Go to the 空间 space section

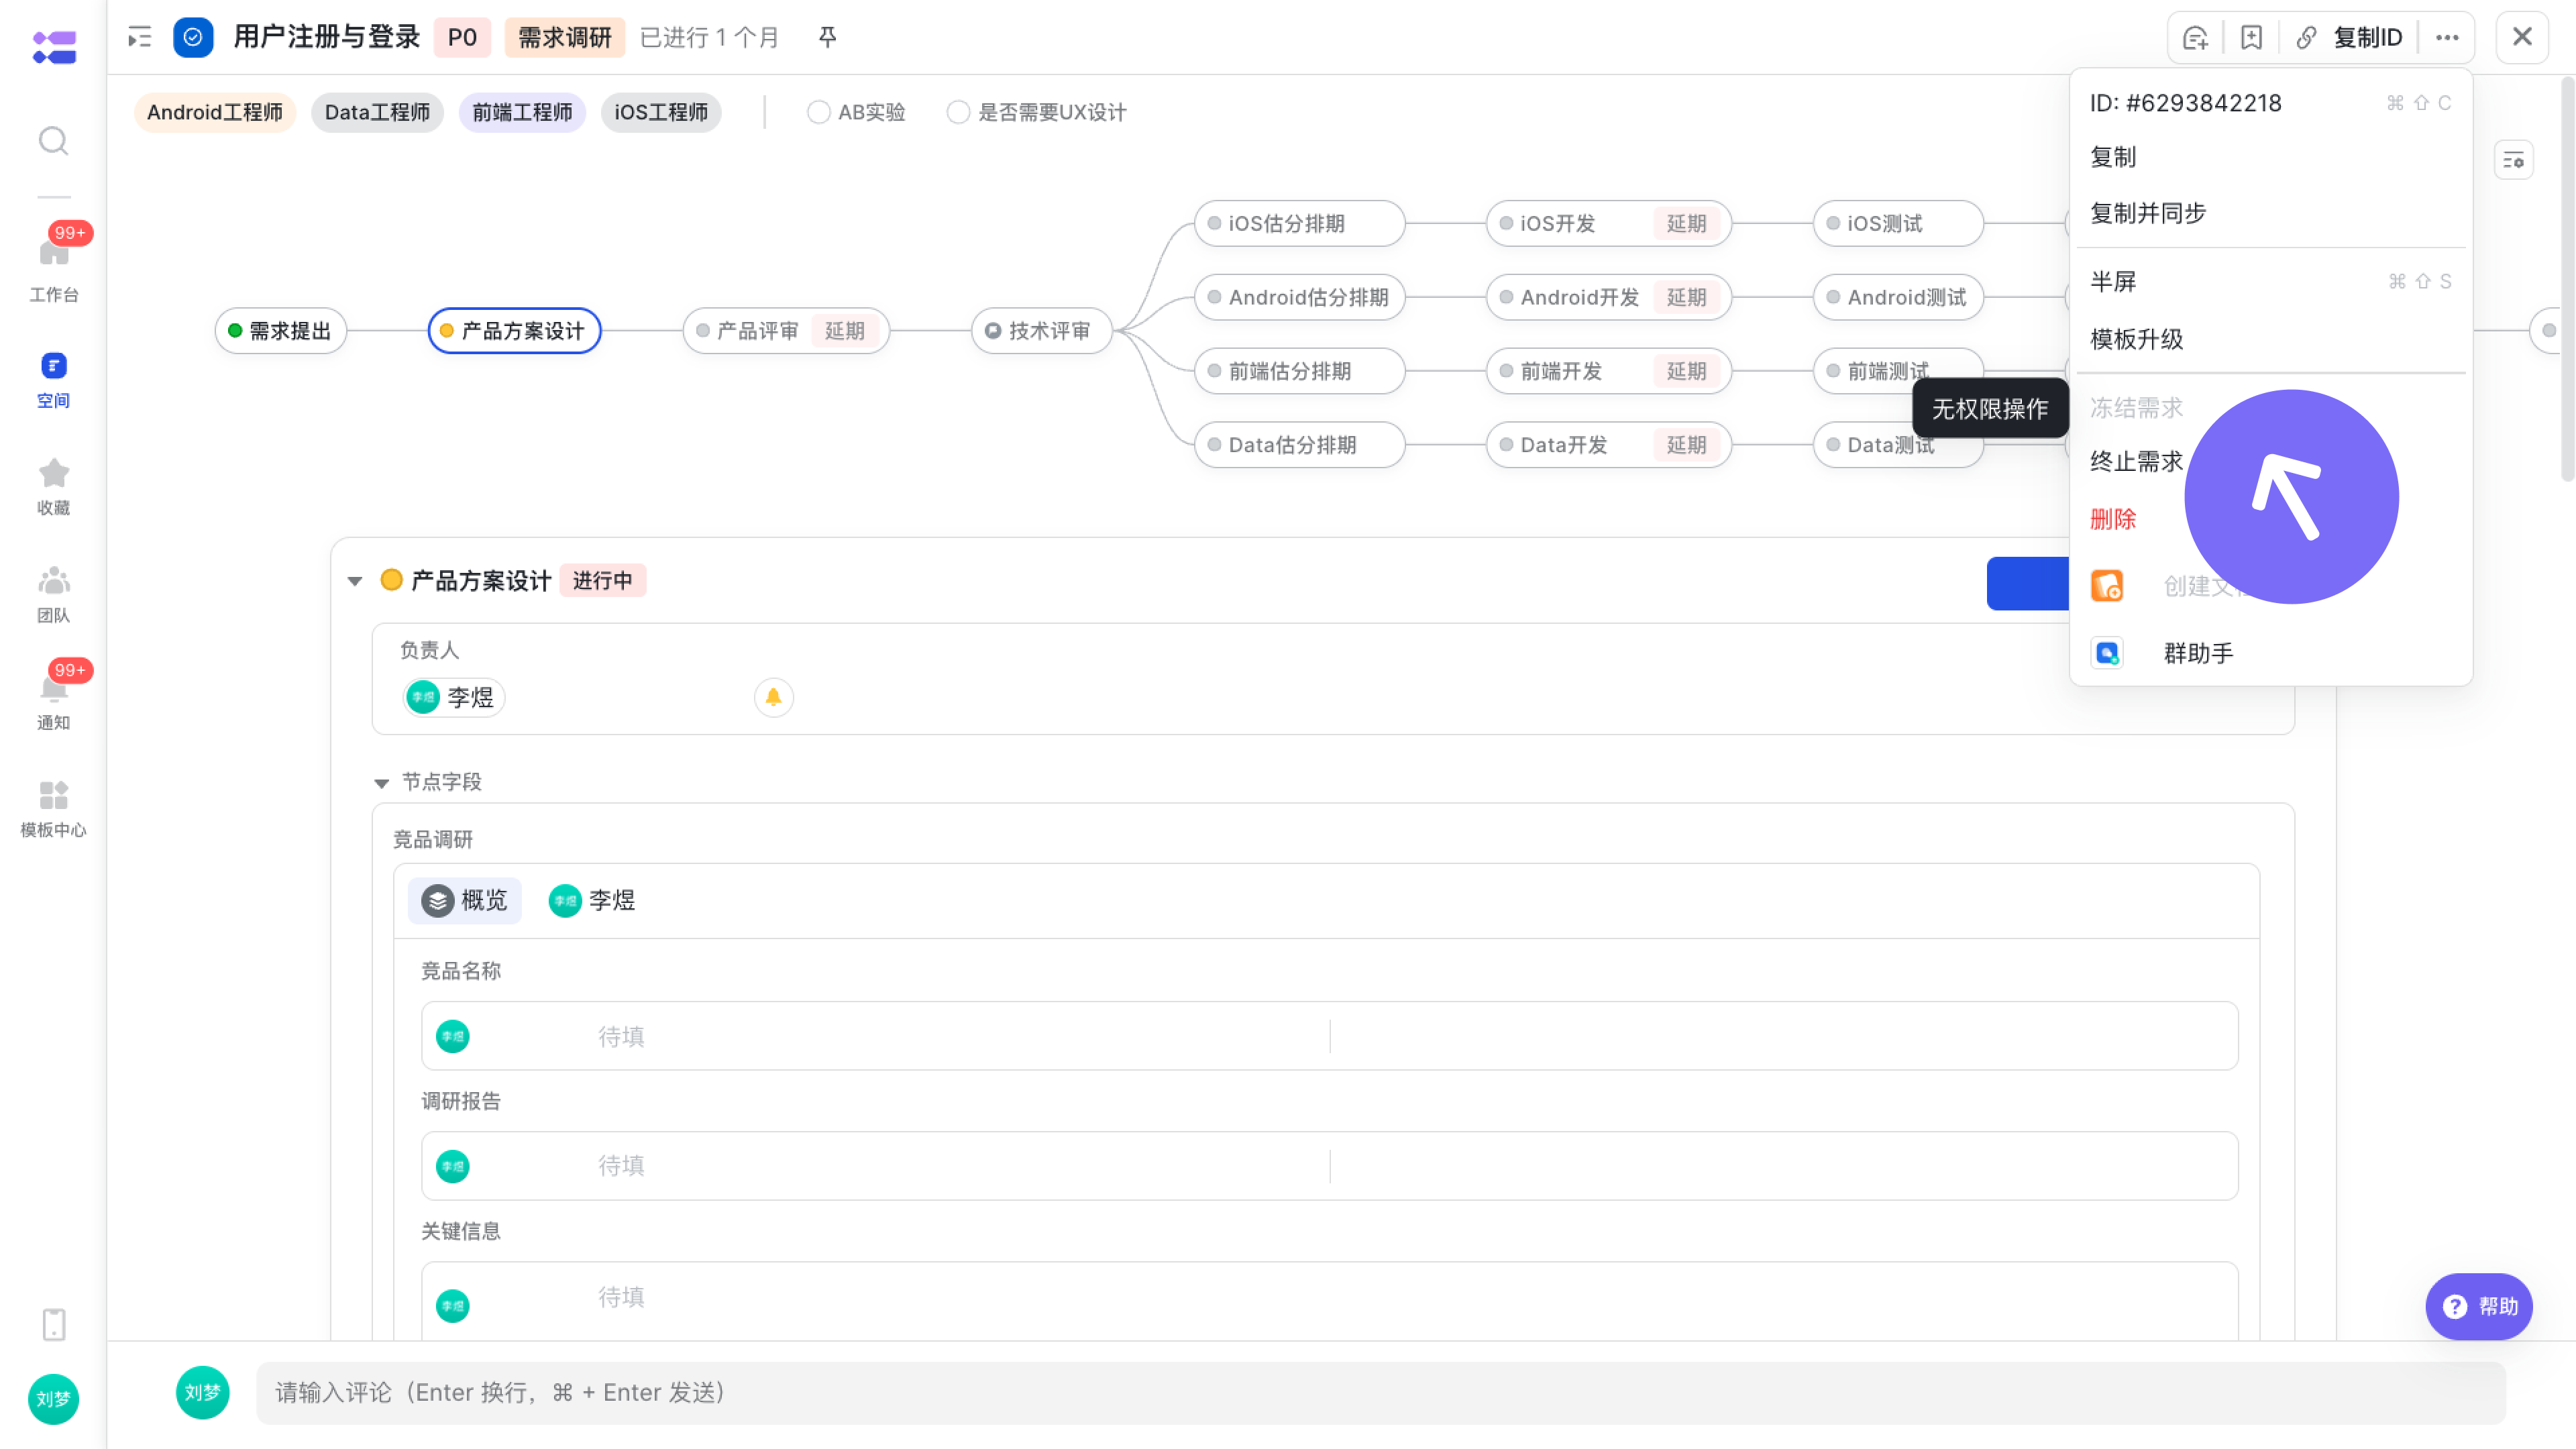pyautogui.click(x=53, y=380)
